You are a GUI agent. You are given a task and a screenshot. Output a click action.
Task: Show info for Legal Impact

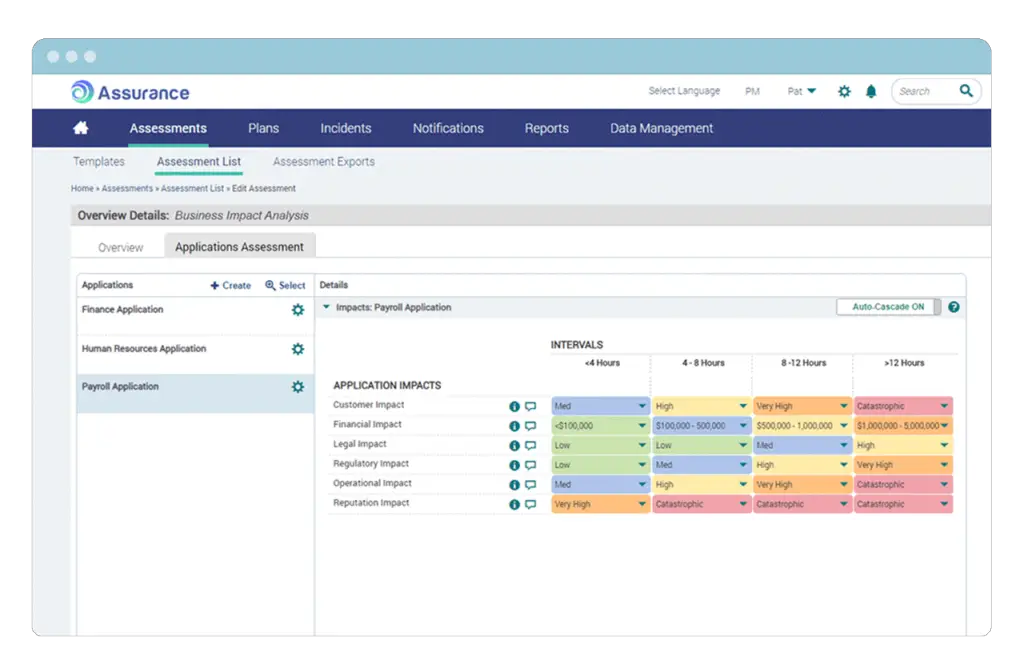515,446
